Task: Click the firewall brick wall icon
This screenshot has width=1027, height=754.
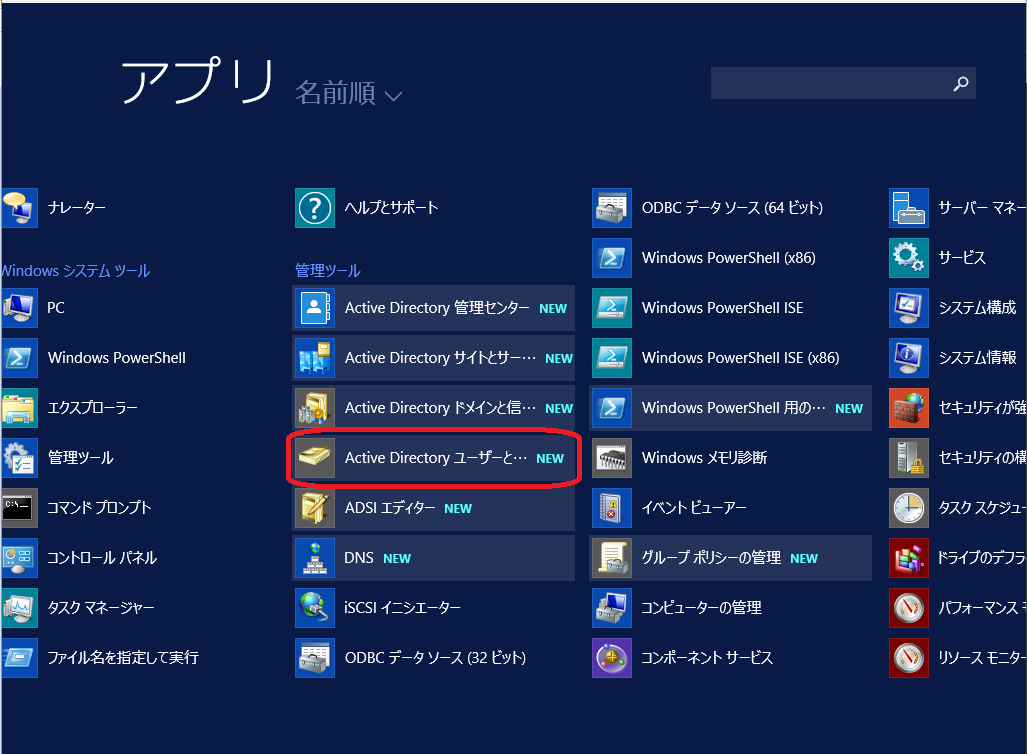Action: click(909, 407)
